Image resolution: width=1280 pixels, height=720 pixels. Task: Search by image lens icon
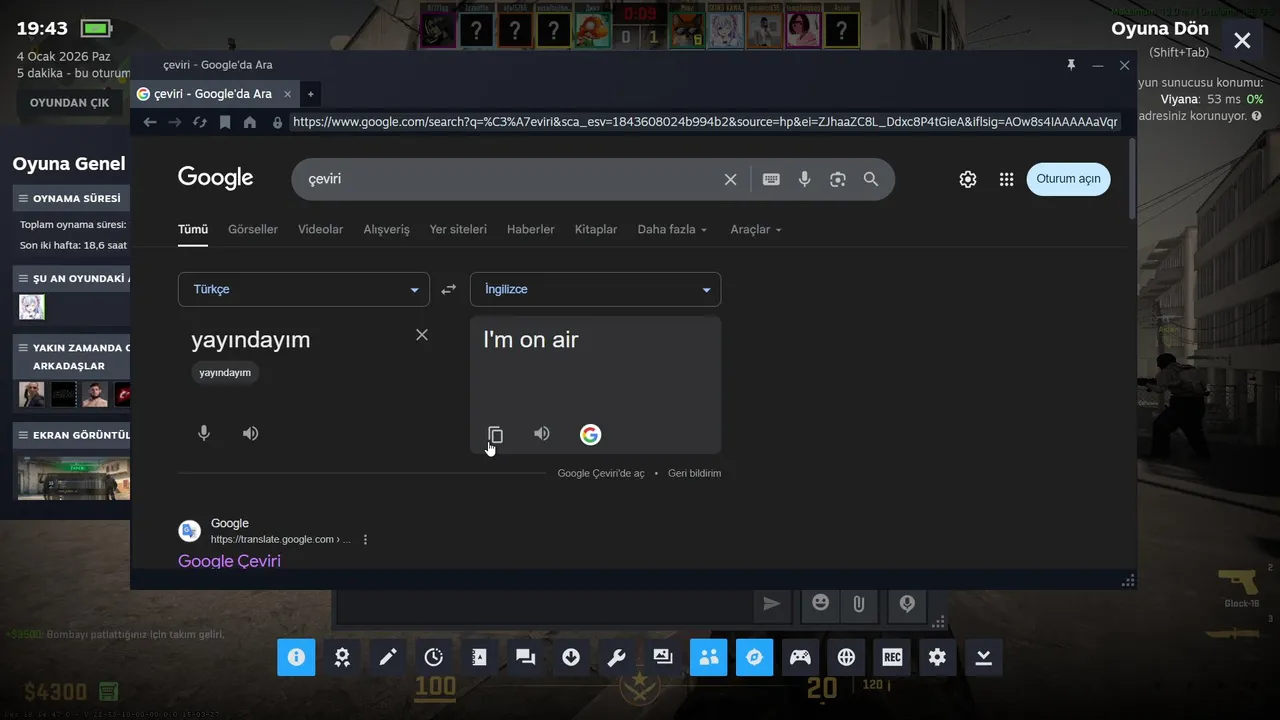coord(838,179)
